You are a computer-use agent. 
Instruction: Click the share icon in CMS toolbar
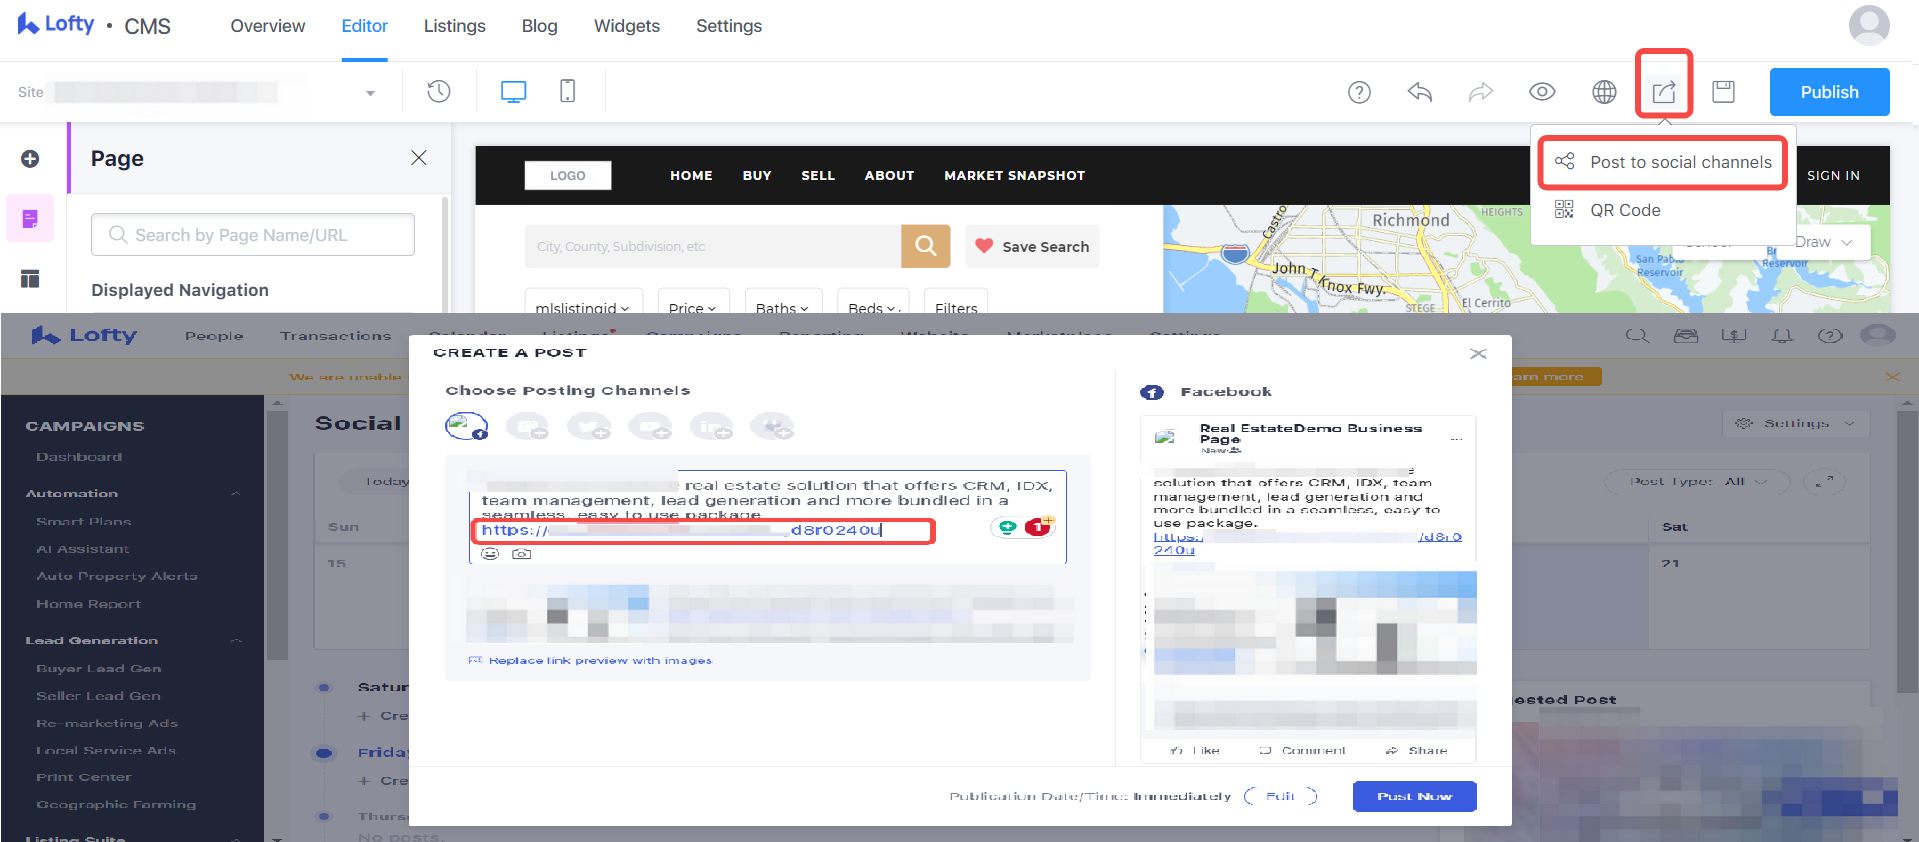pos(1664,92)
